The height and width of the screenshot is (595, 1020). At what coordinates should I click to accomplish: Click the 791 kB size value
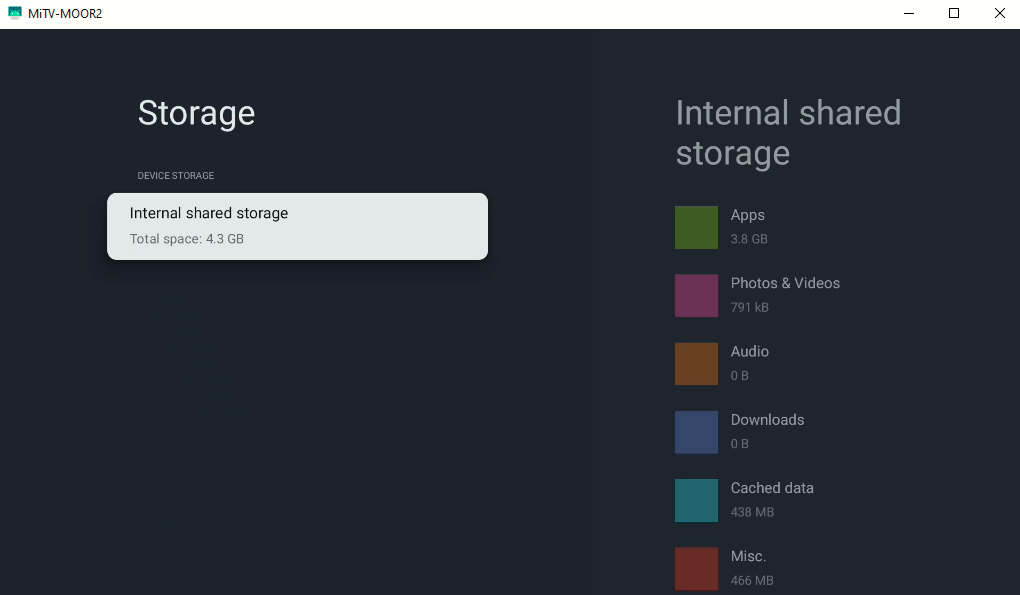coord(749,307)
